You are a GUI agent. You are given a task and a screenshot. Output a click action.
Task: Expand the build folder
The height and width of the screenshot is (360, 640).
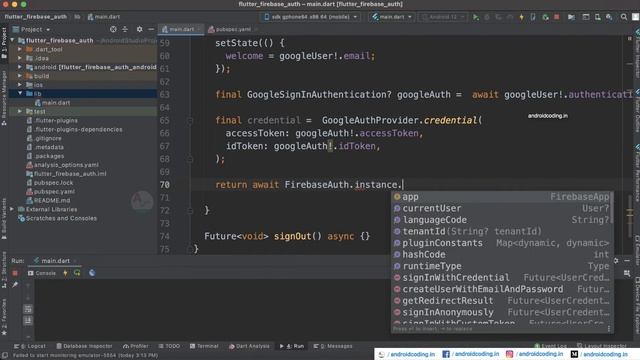pyautogui.click(x=20, y=76)
